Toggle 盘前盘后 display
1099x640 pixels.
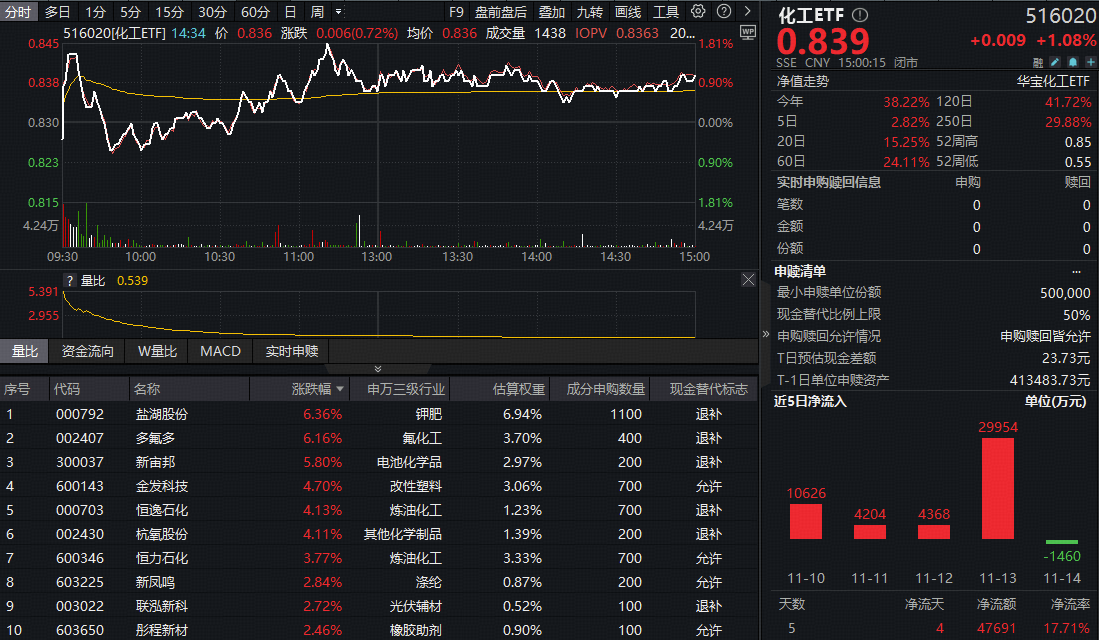(x=500, y=12)
